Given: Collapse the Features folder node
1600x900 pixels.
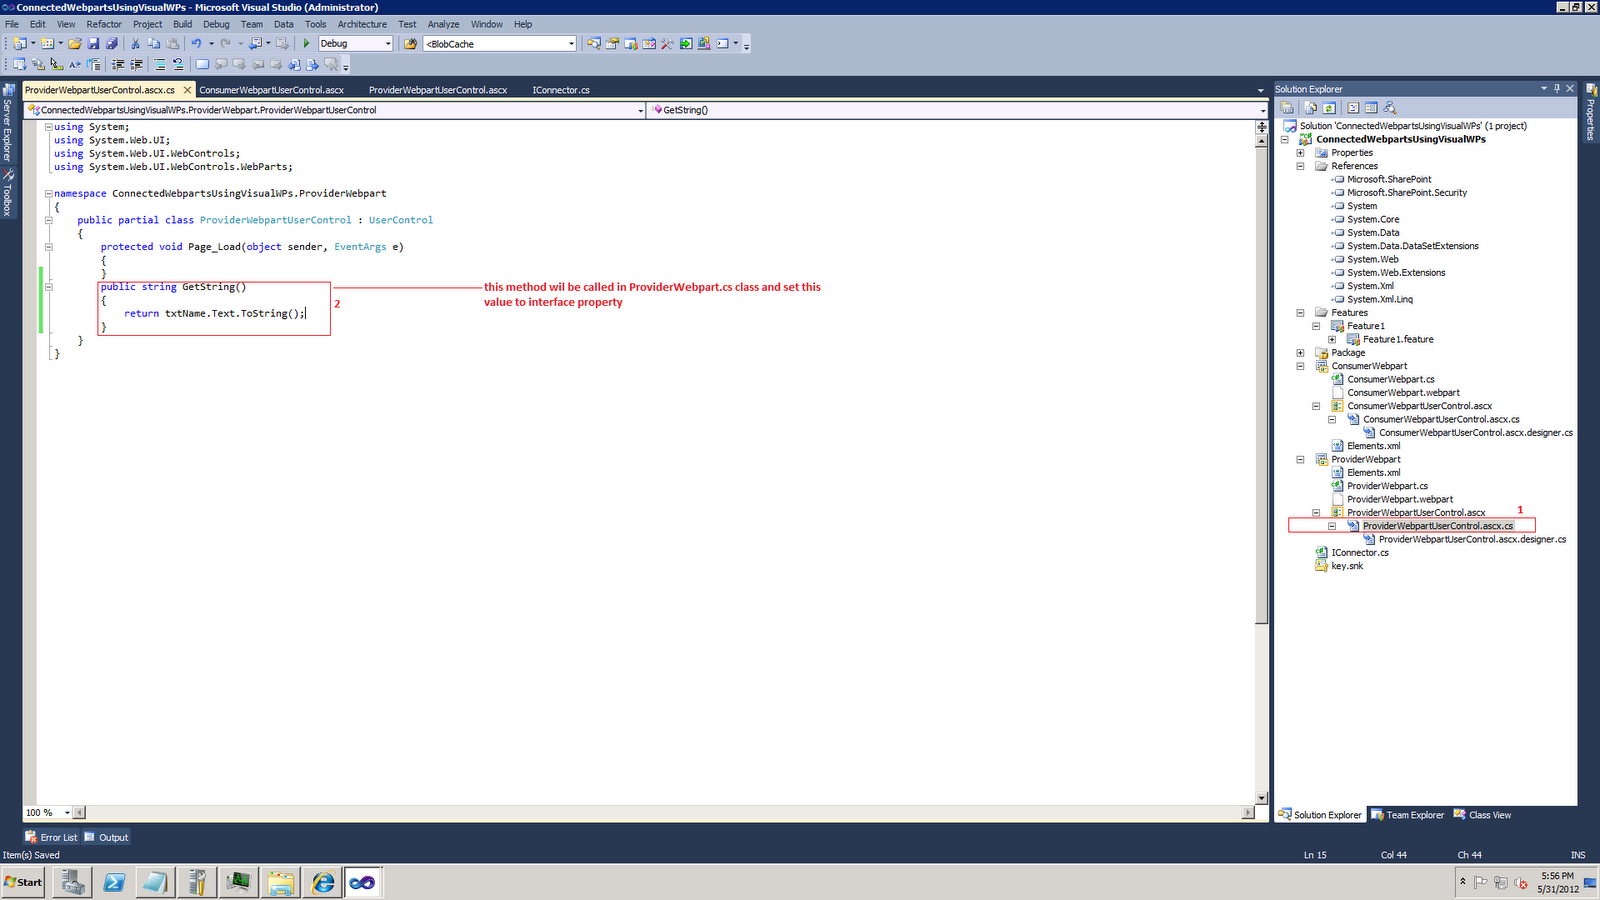Looking at the screenshot, I should (1300, 313).
